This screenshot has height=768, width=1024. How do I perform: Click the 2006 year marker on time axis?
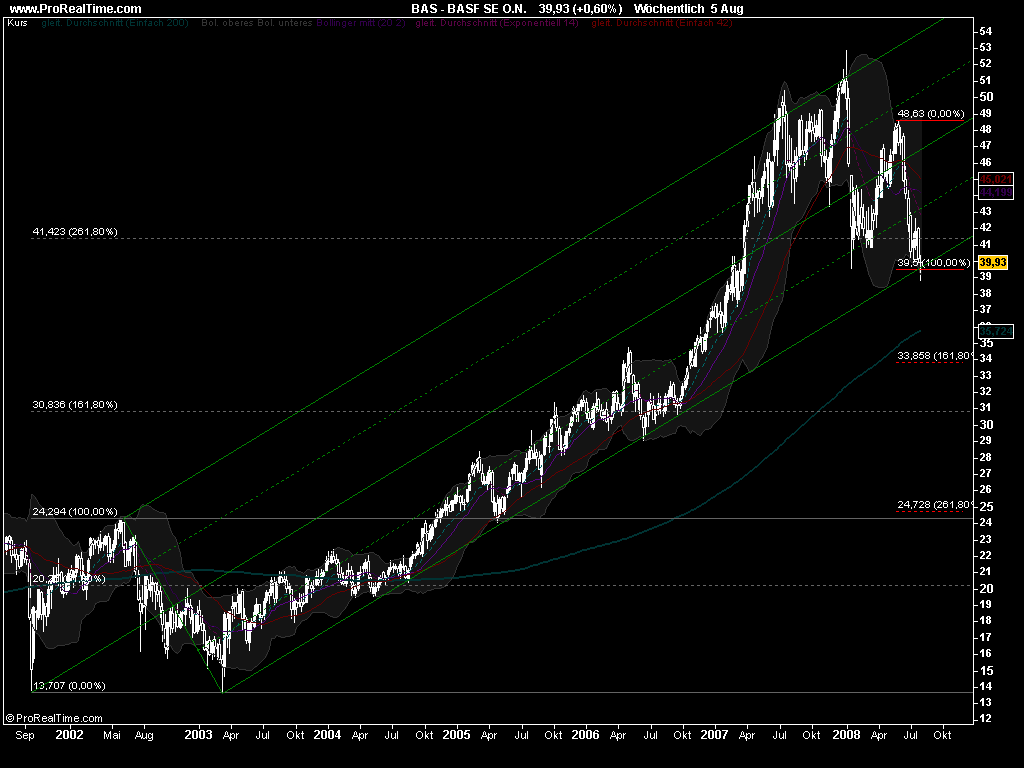coord(585,735)
